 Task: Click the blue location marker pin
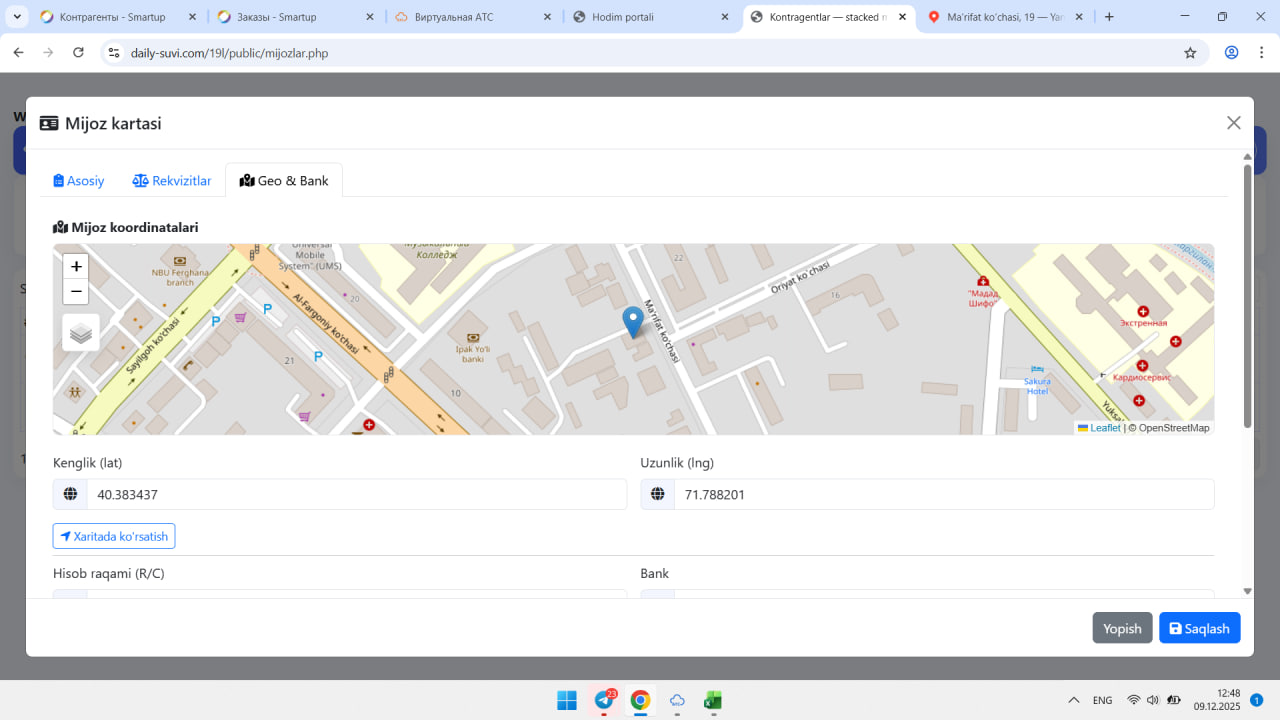coord(632,321)
